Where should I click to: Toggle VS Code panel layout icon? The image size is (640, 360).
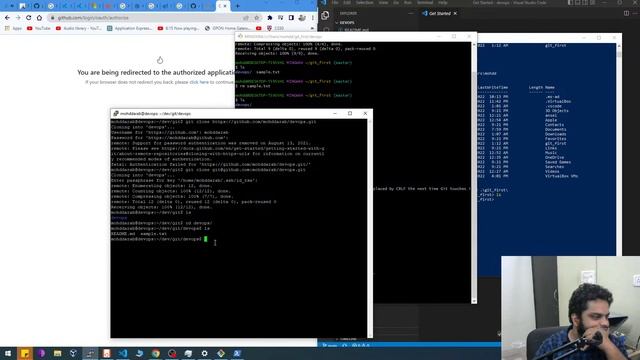578,2
